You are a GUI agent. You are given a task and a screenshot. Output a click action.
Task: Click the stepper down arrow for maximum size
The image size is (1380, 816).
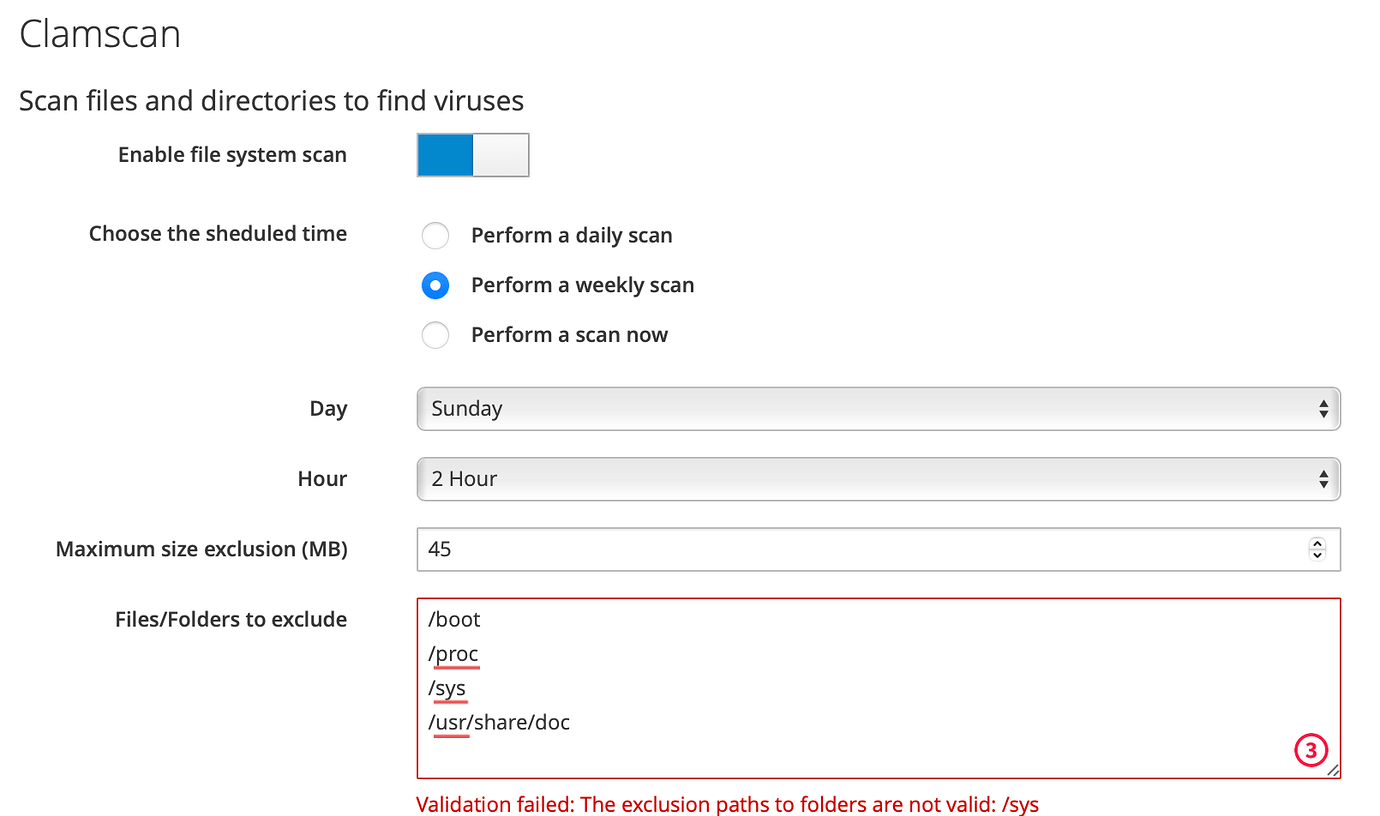click(x=1318, y=555)
